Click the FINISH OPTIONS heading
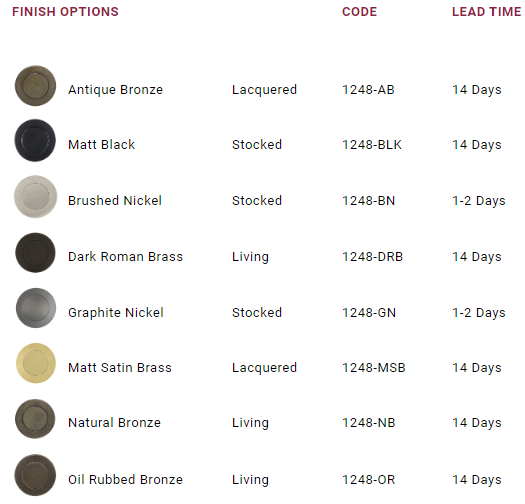525x504 pixels. click(x=65, y=12)
